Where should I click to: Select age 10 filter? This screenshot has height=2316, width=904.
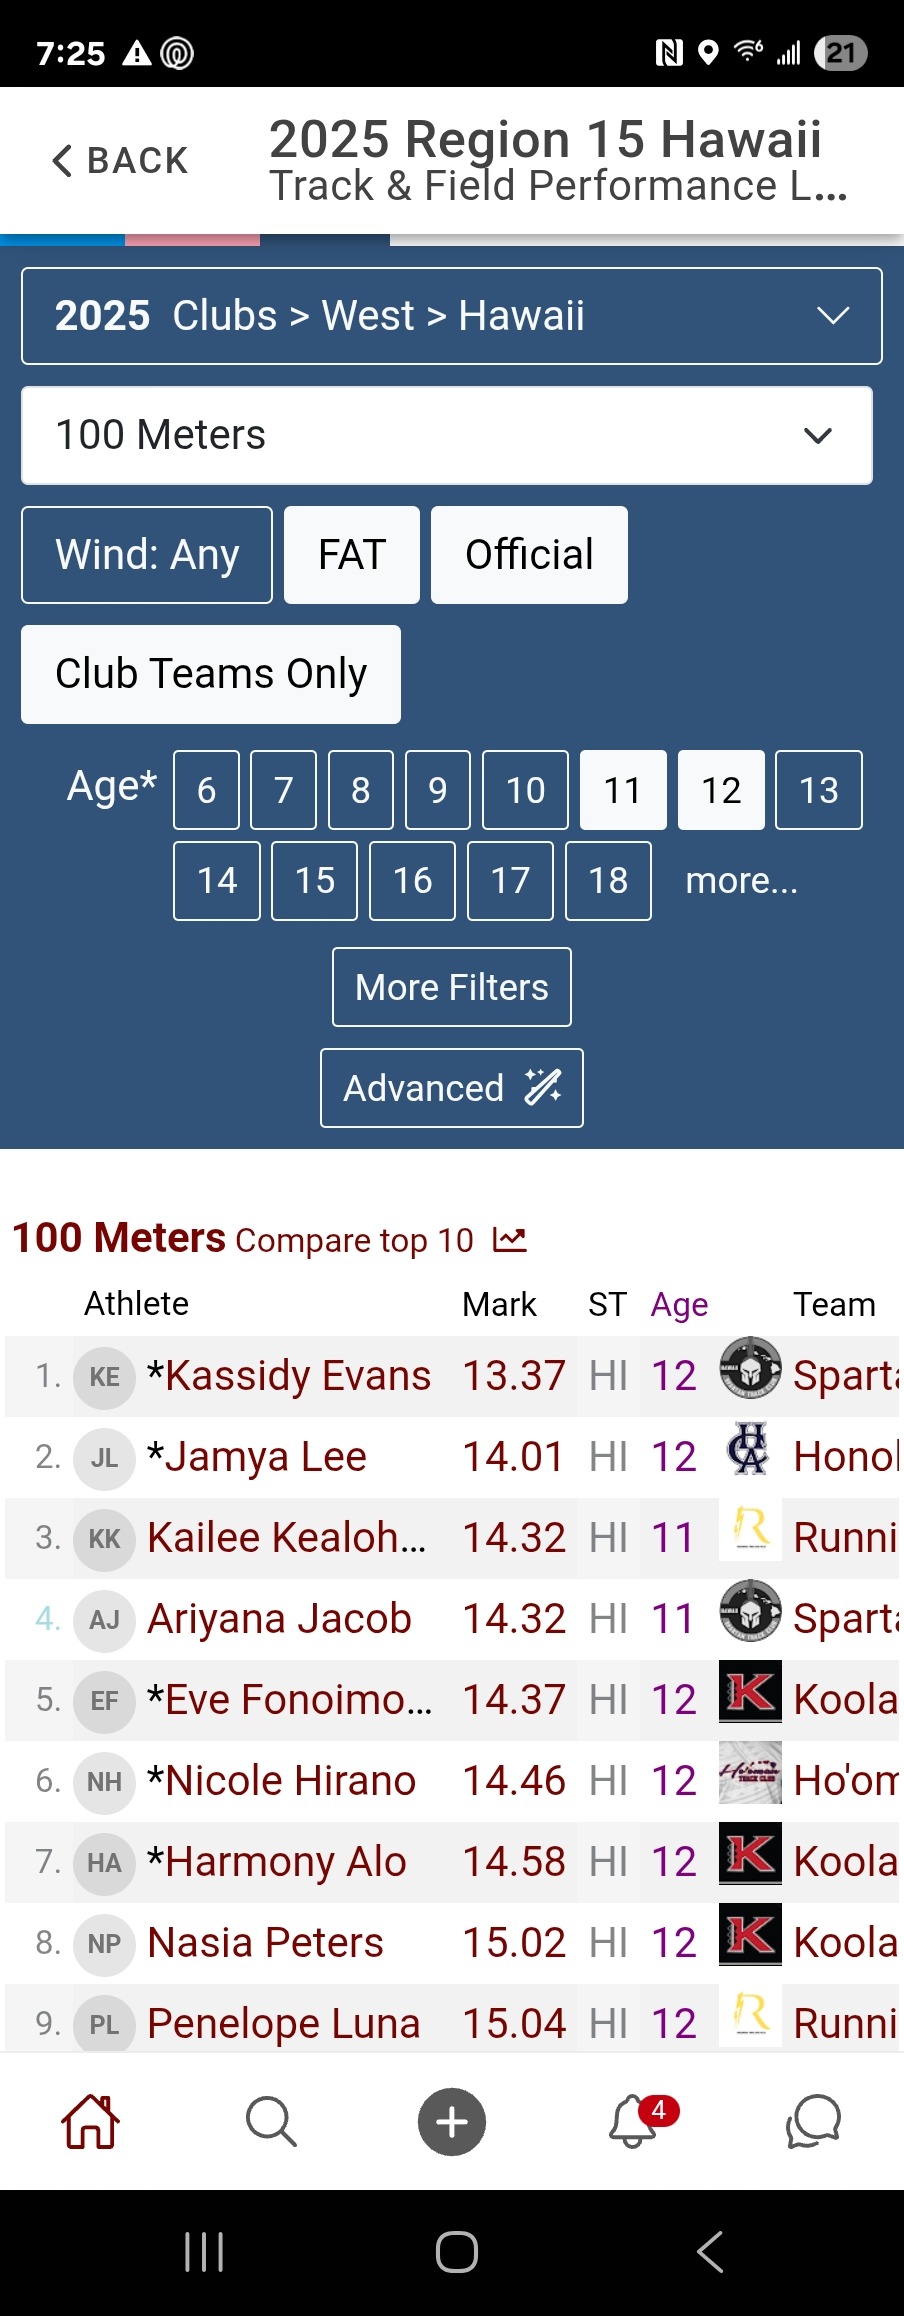525,790
